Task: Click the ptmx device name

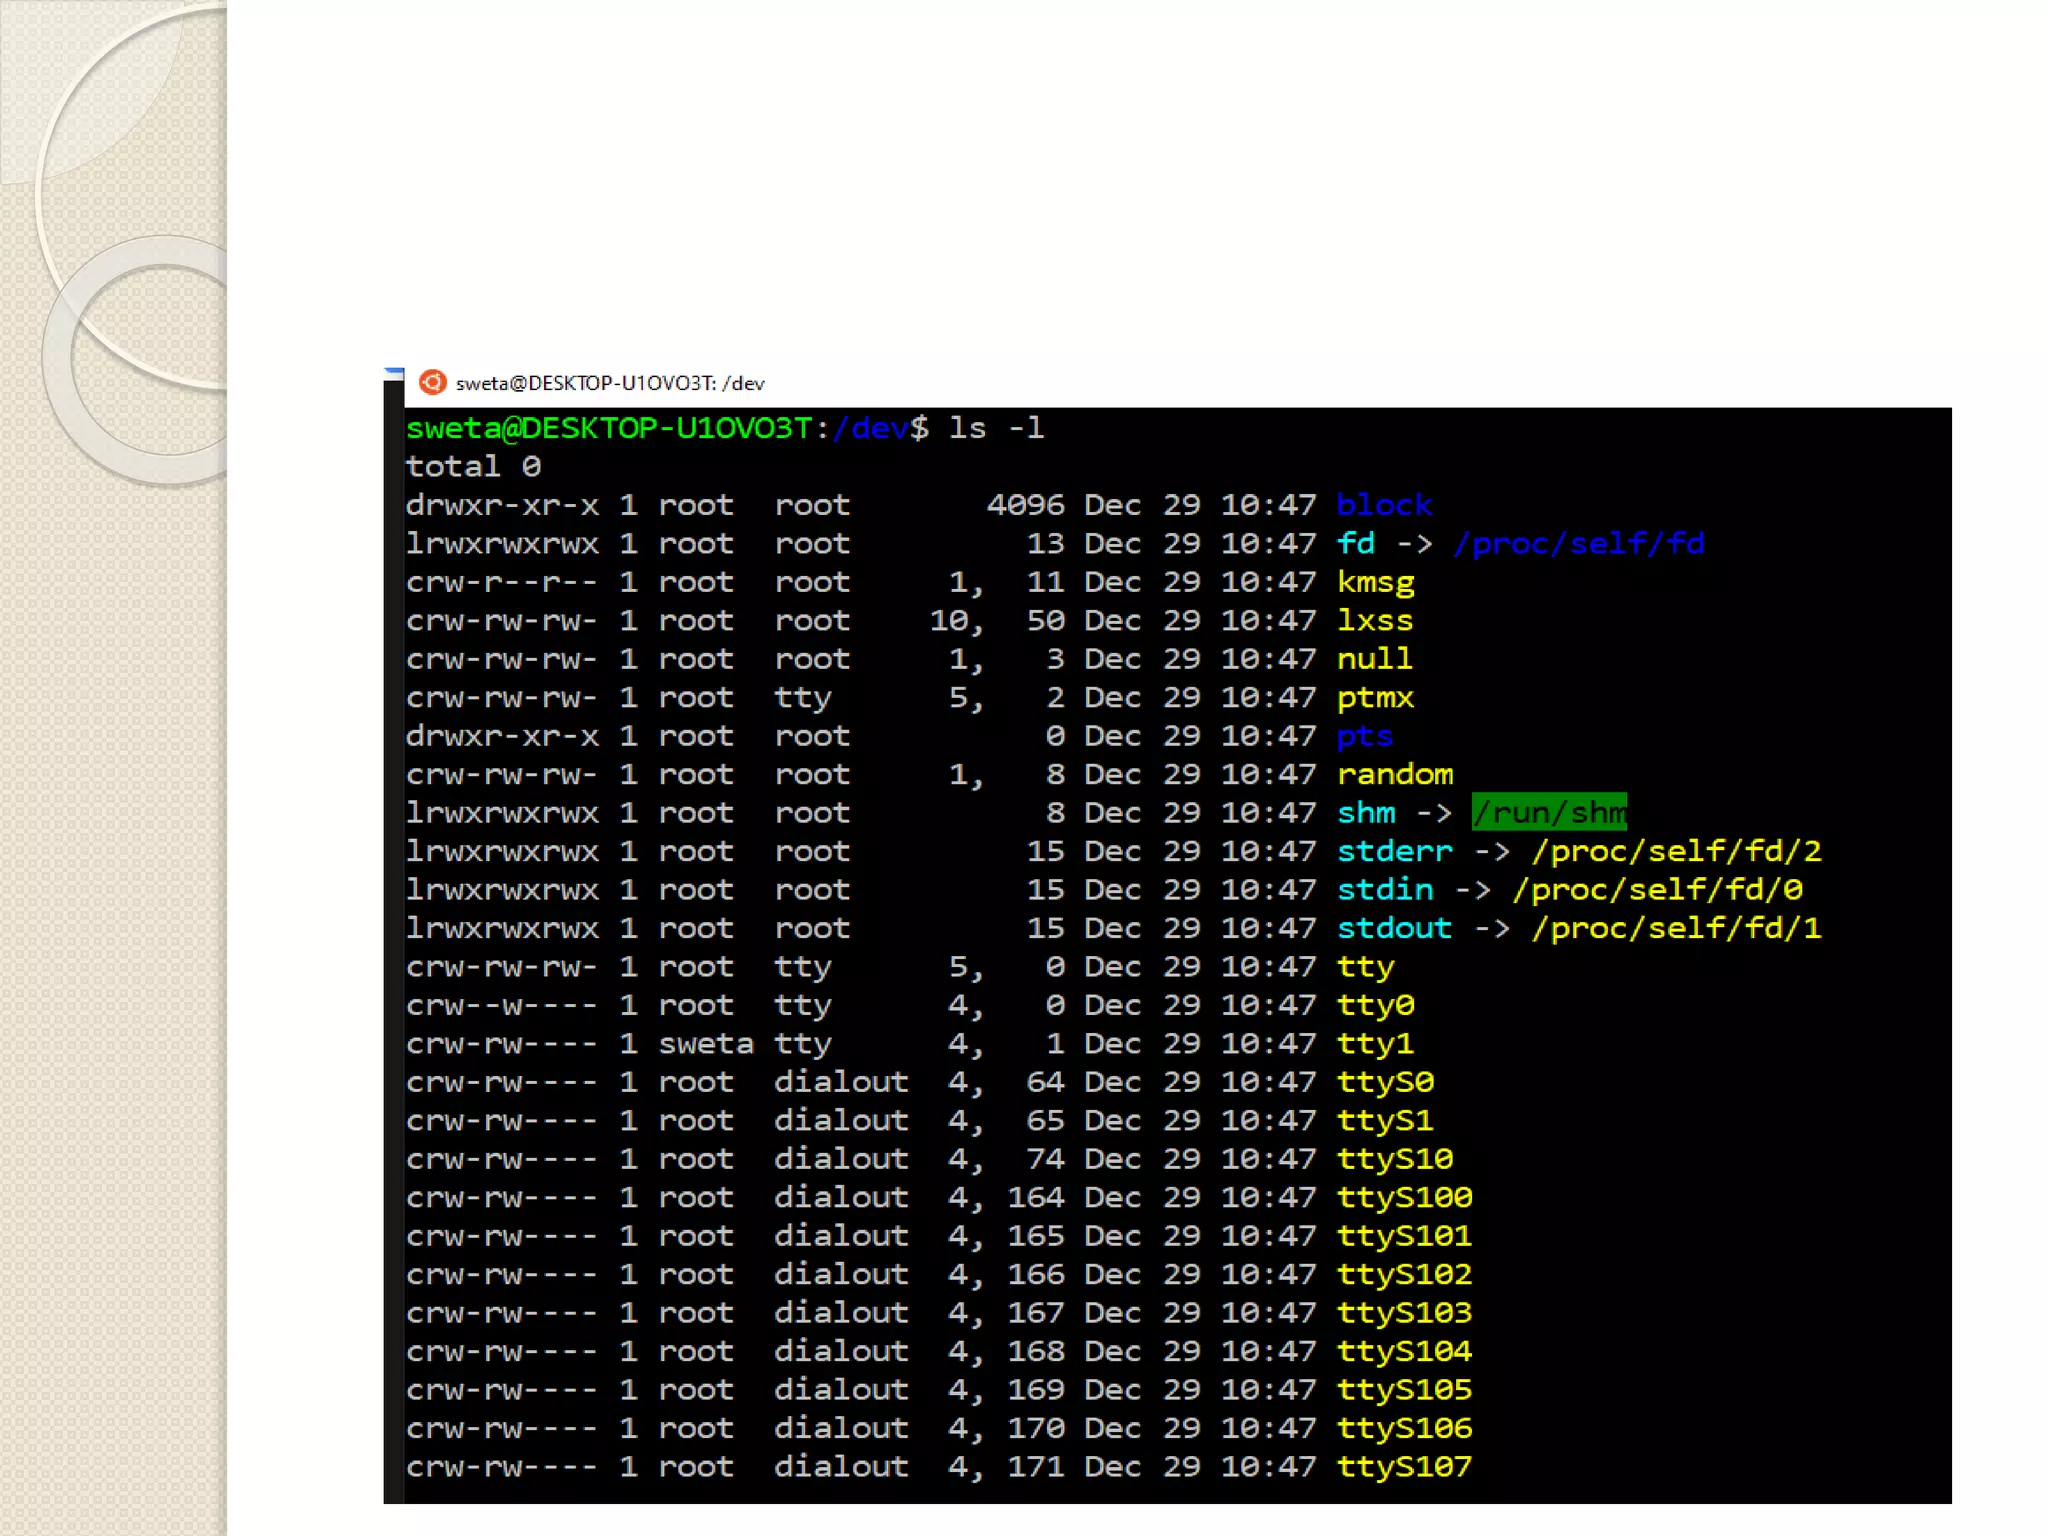Action: (1375, 698)
